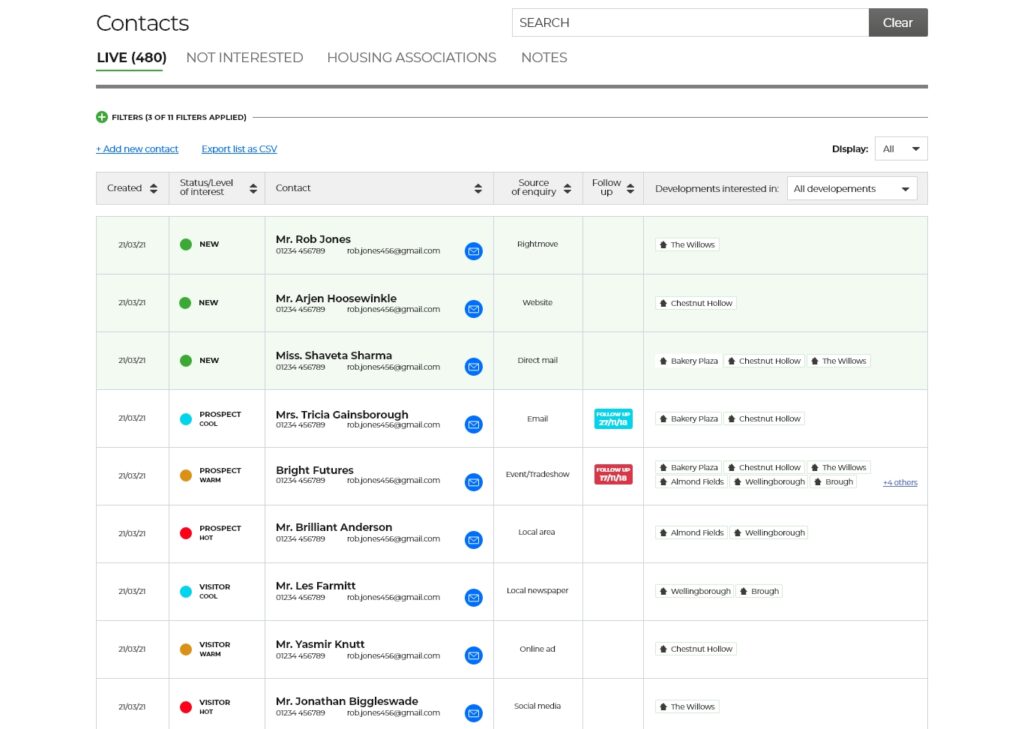Click email icon for Mr. Rob Jones
This screenshot has width=1024, height=729.
(473, 251)
